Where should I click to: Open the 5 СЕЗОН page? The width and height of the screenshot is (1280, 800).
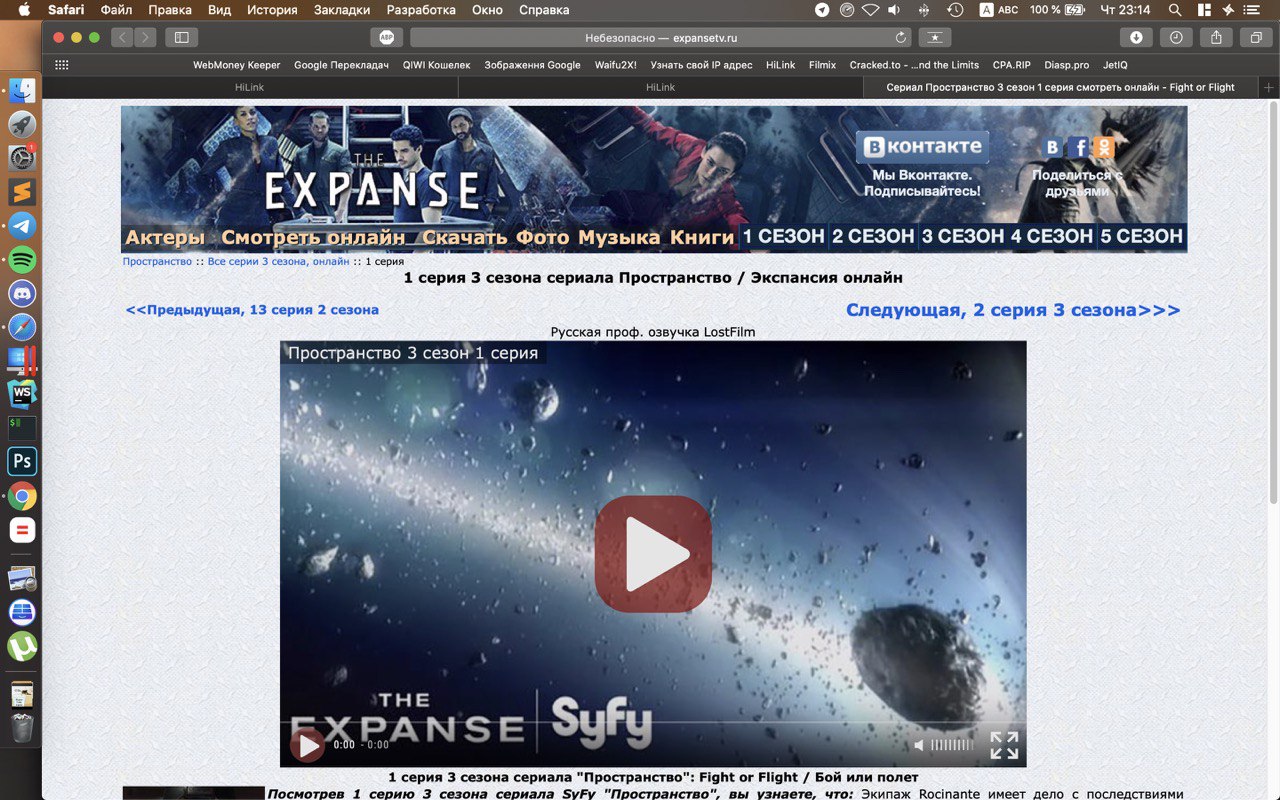(1141, 236)
